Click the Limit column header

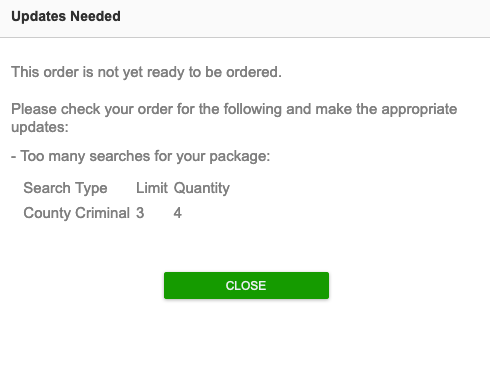tap(152, 188)
